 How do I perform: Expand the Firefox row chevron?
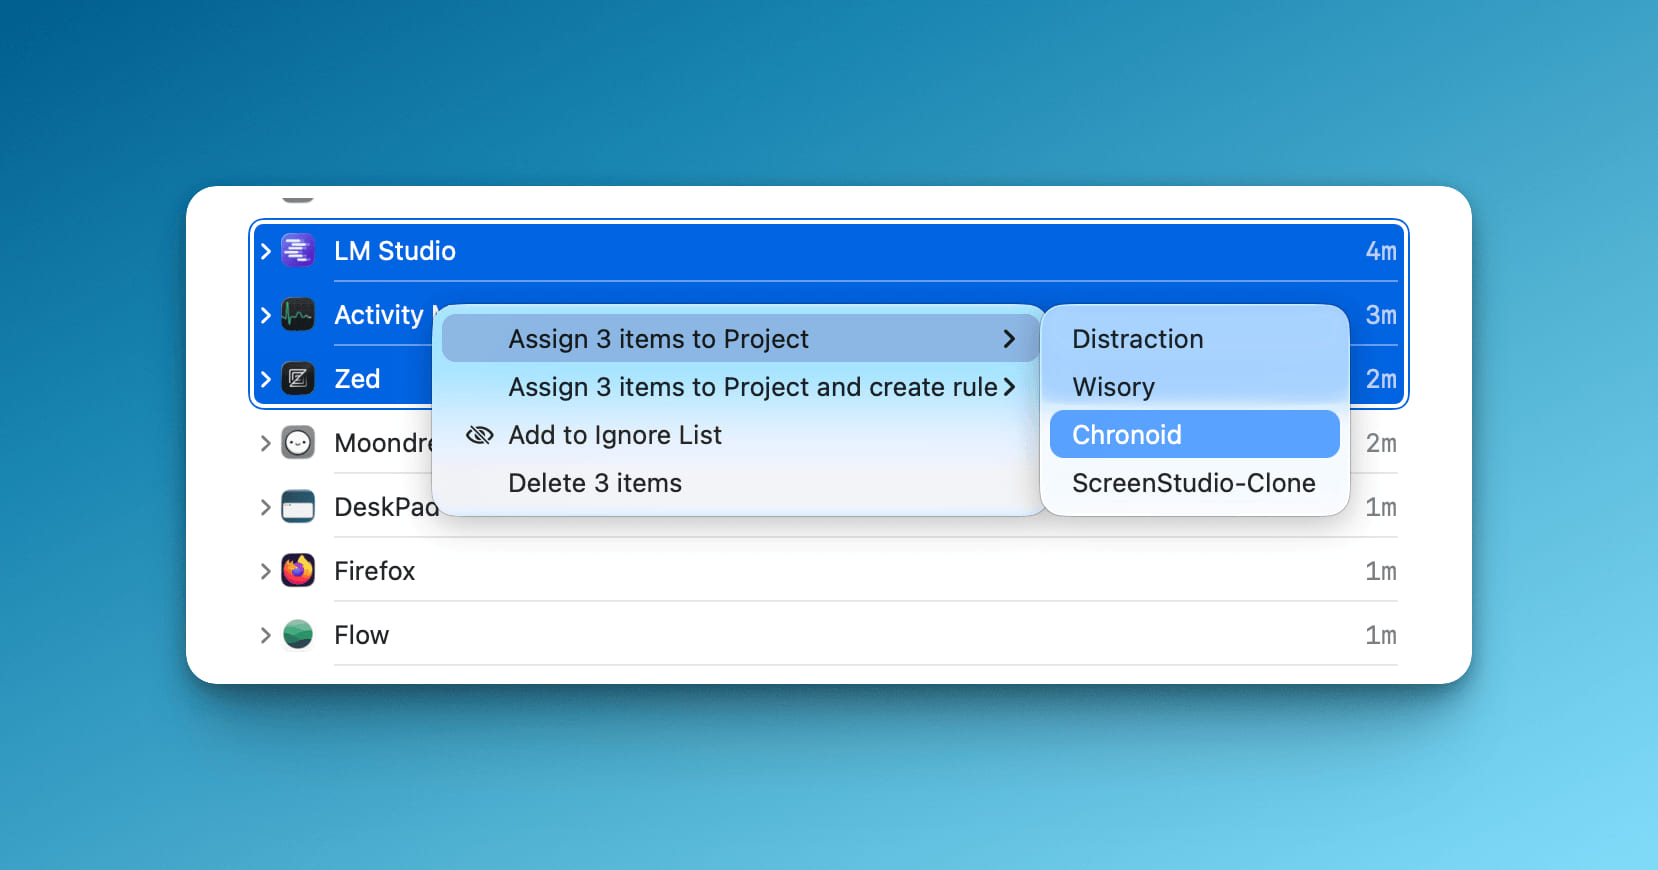click(266, 571)
